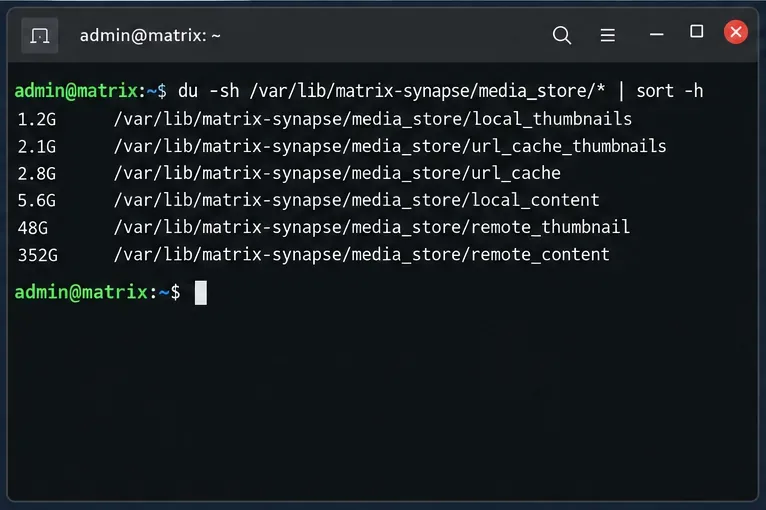The width and height of the screenshot is (766, 510).
Task: Click the 352G size value
Action: coord(38,255)
